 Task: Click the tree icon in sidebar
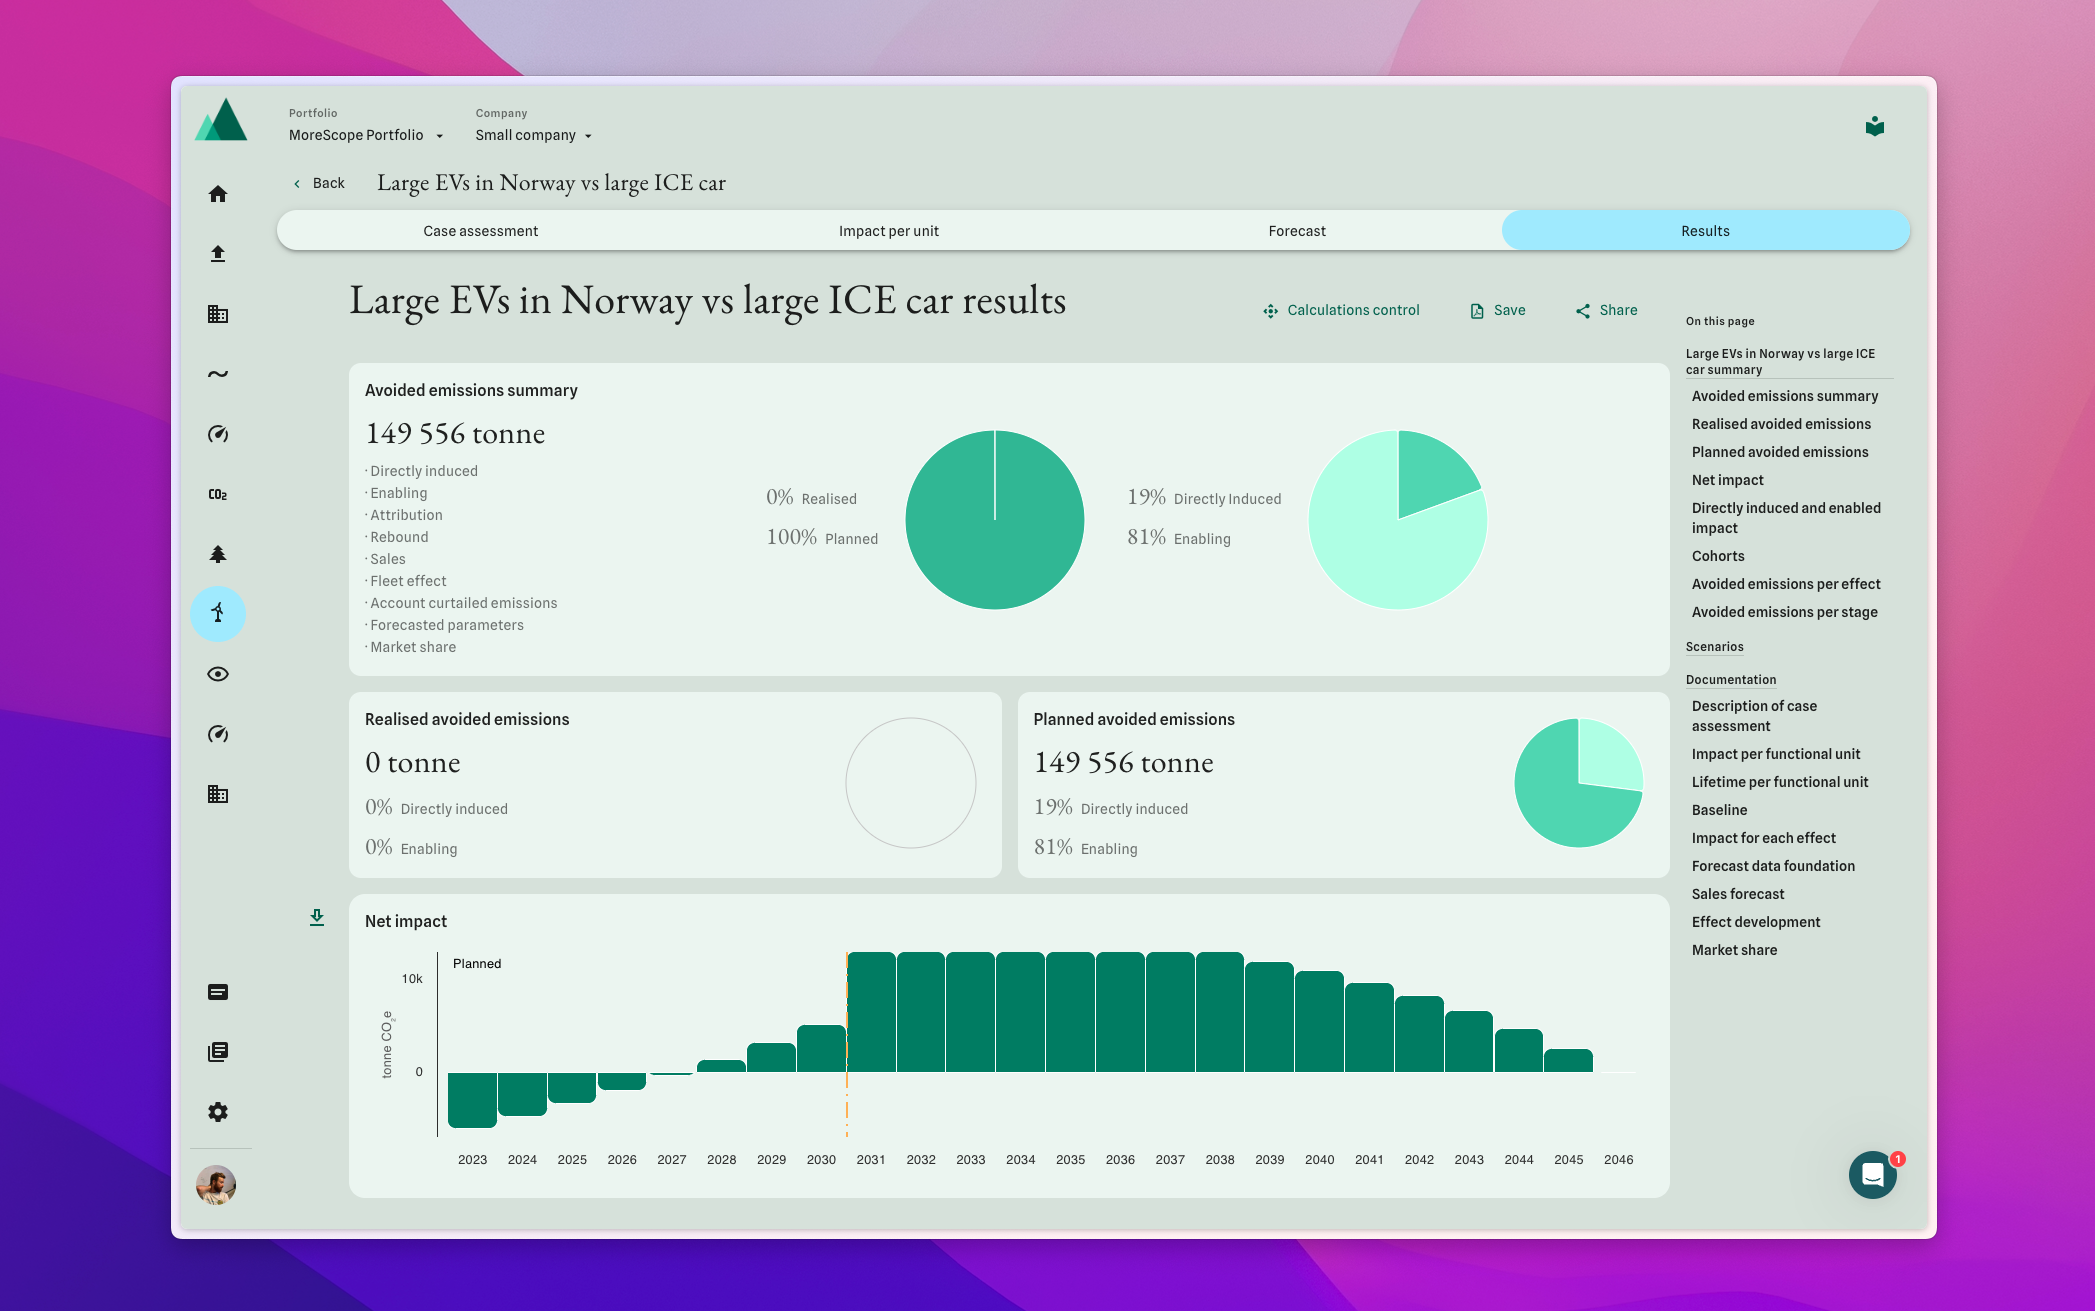tap(218, 554)
